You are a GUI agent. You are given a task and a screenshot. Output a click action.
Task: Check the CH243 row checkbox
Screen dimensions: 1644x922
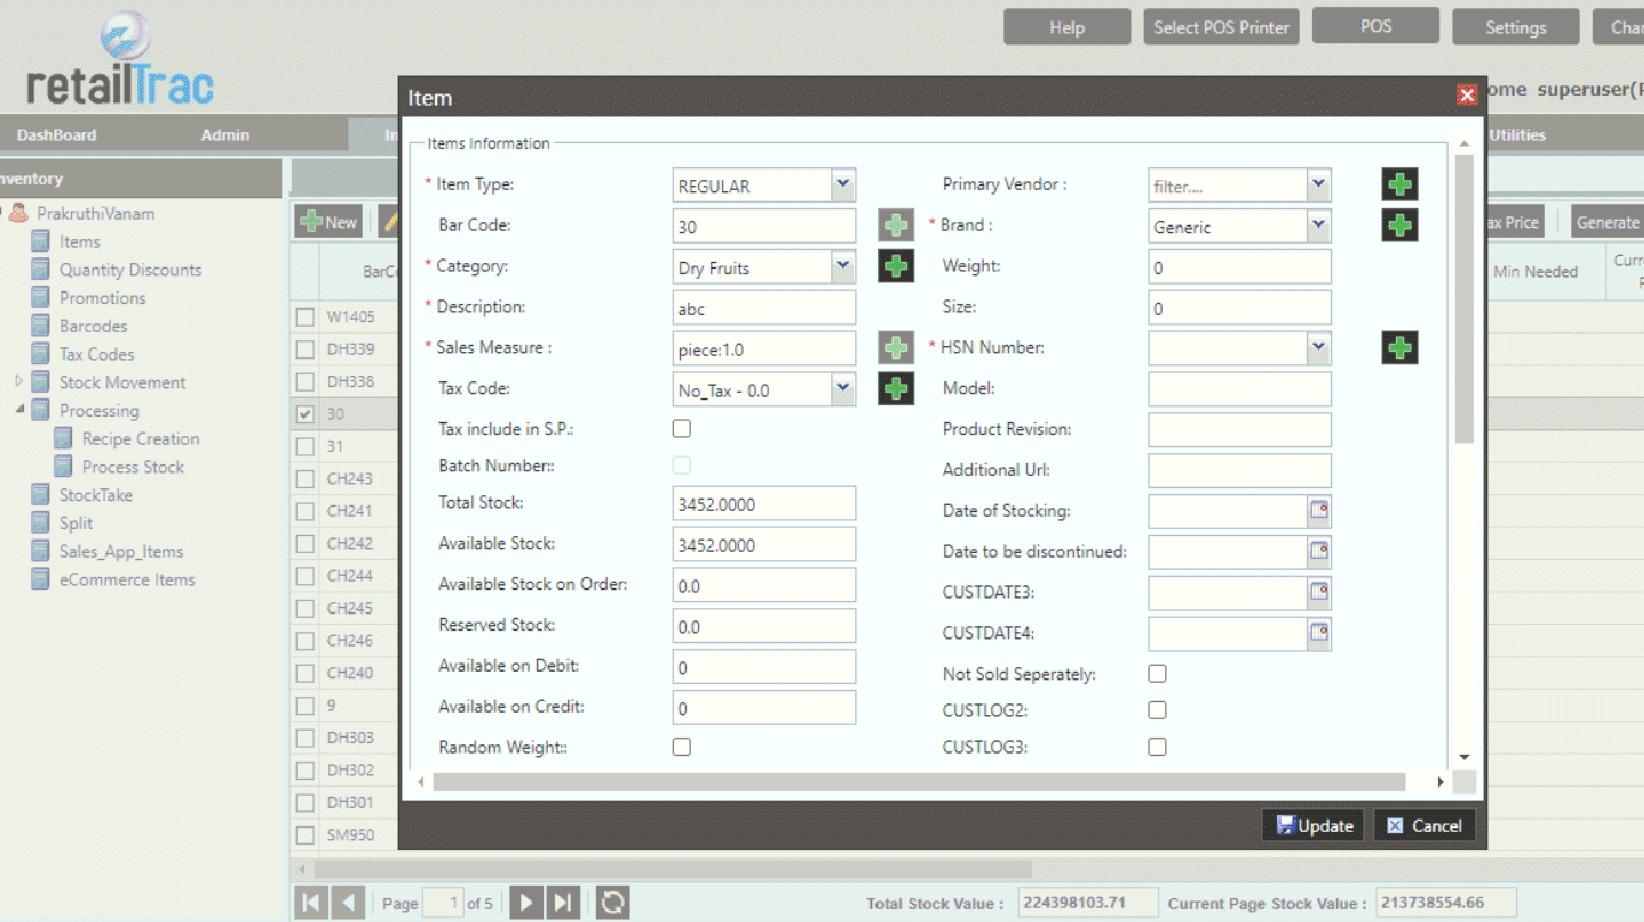click(x=305, y=479)
